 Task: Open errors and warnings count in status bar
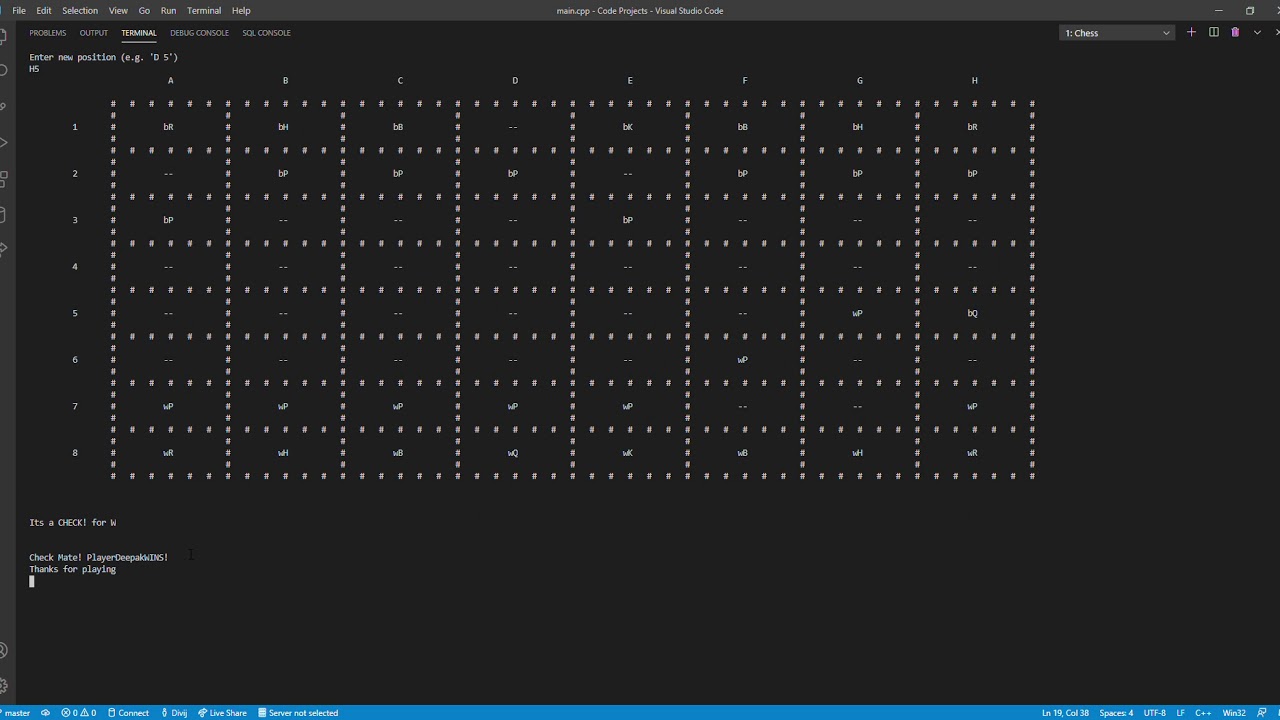(x=79, y=713)
